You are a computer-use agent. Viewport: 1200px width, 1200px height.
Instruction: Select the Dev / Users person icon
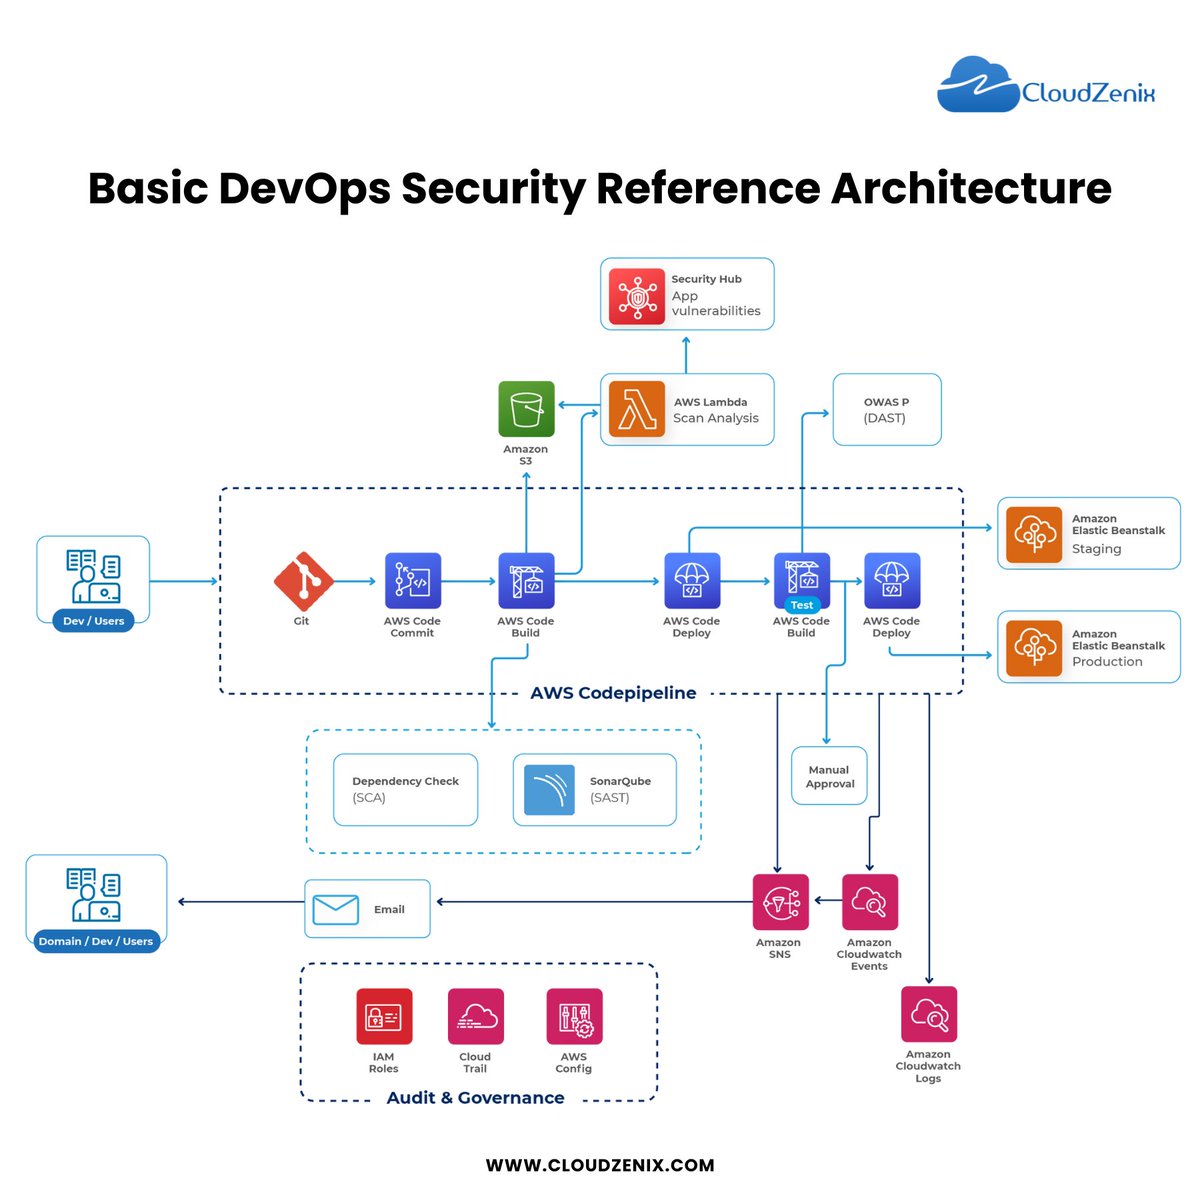93,576
